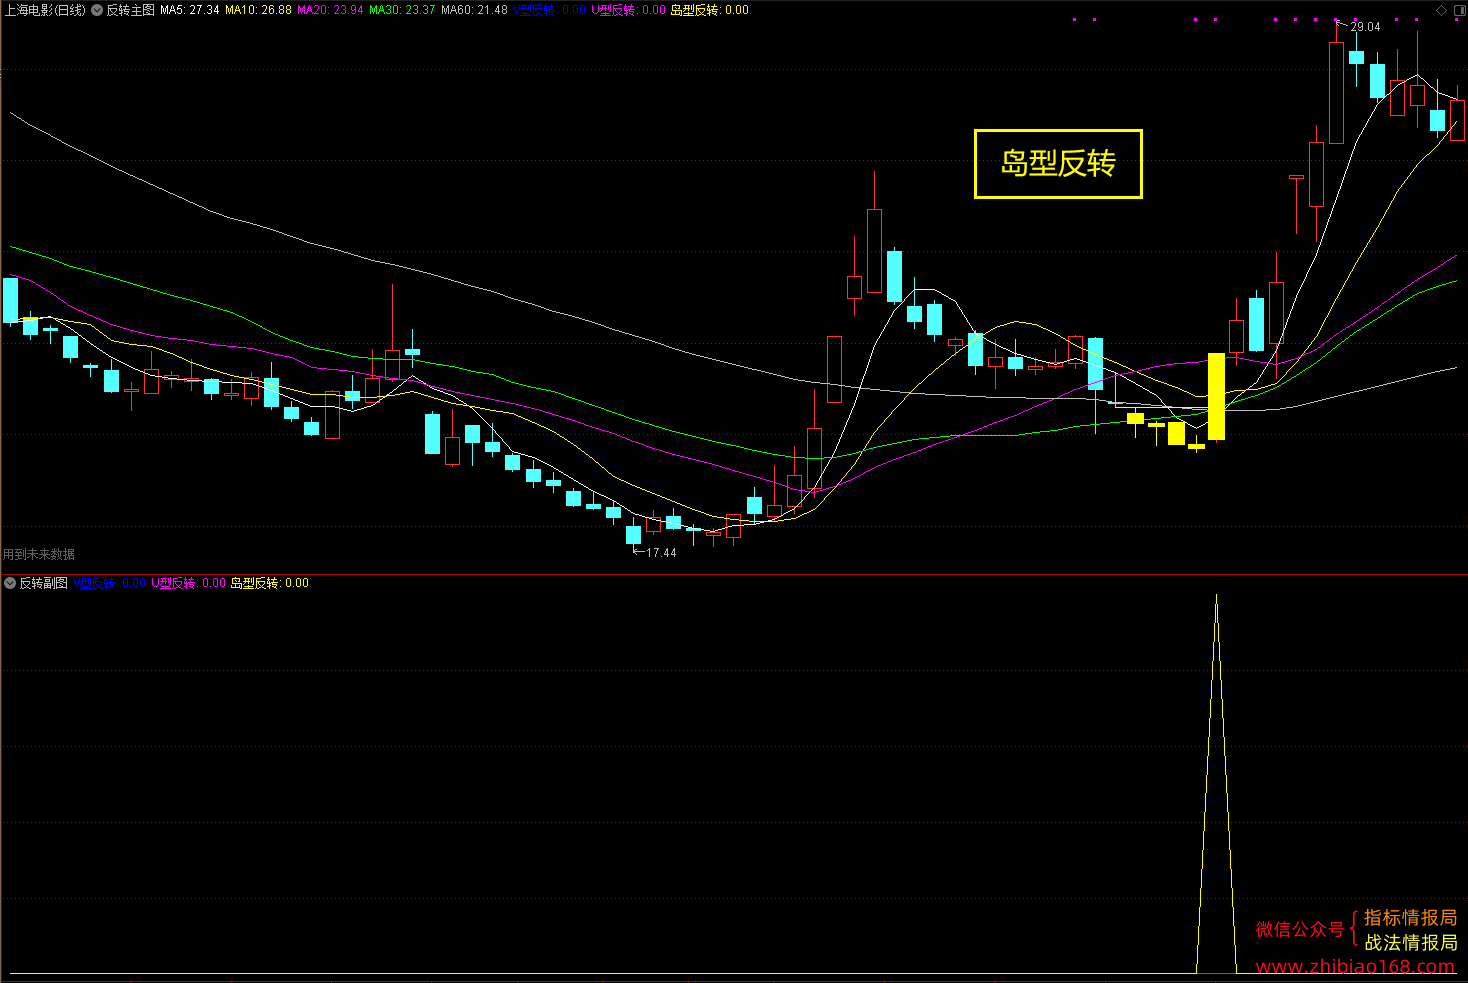Click the yellow spike peak in sub-chart
Screen dimensions: 1468x983
point(1216,596)
